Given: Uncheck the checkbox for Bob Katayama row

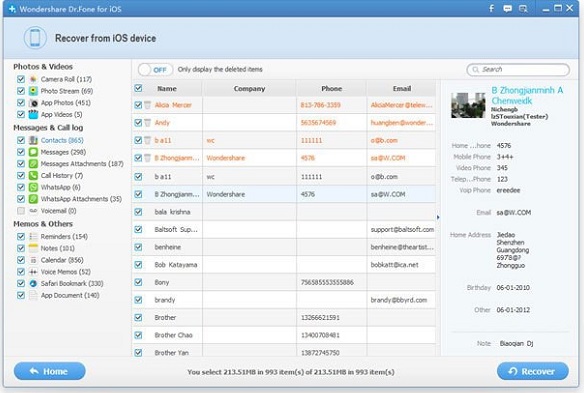Looking at the screenshot, I should pyautogui.click(x=138, y=265).
